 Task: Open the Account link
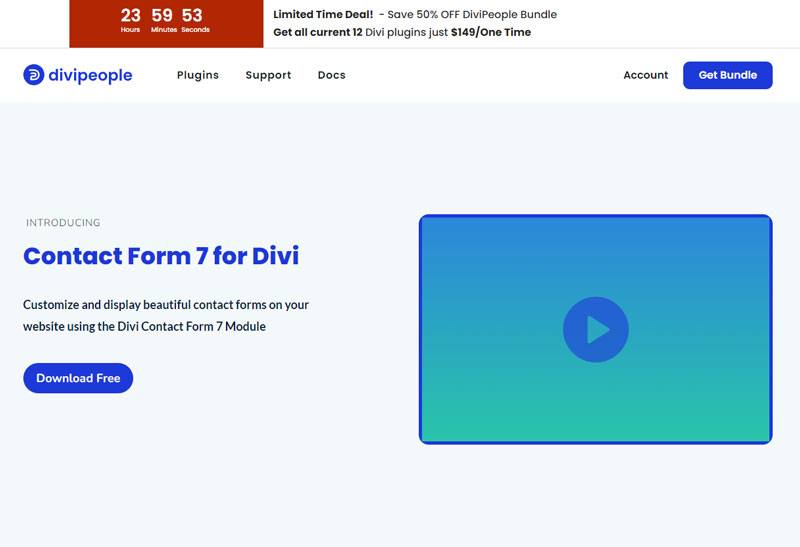coord(645,75)
